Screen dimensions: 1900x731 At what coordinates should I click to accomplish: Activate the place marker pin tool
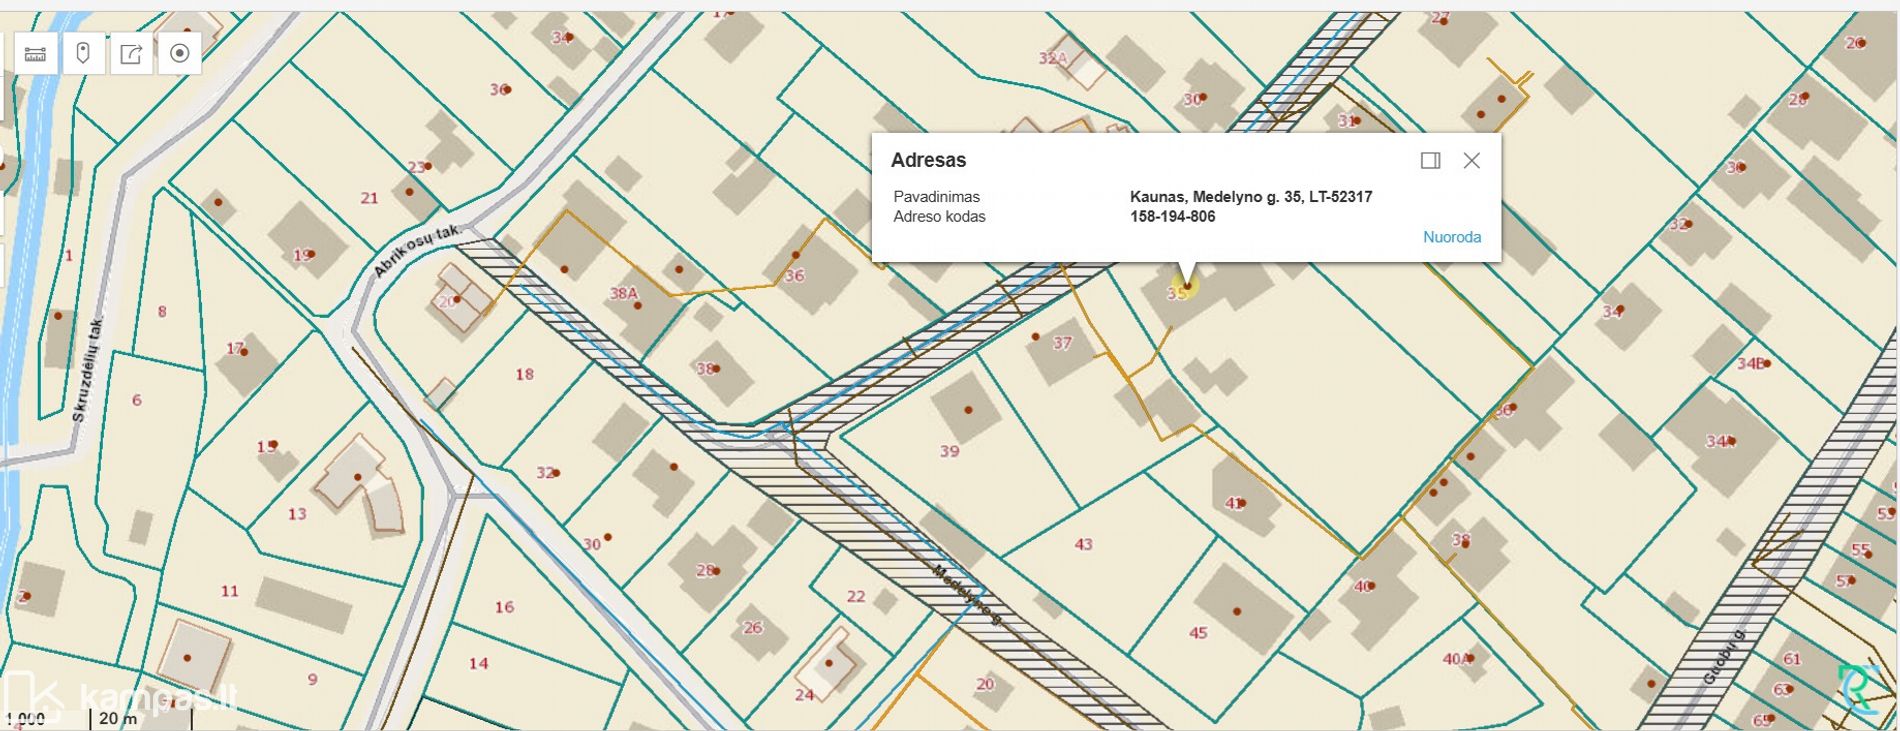[x=83, y=54]
